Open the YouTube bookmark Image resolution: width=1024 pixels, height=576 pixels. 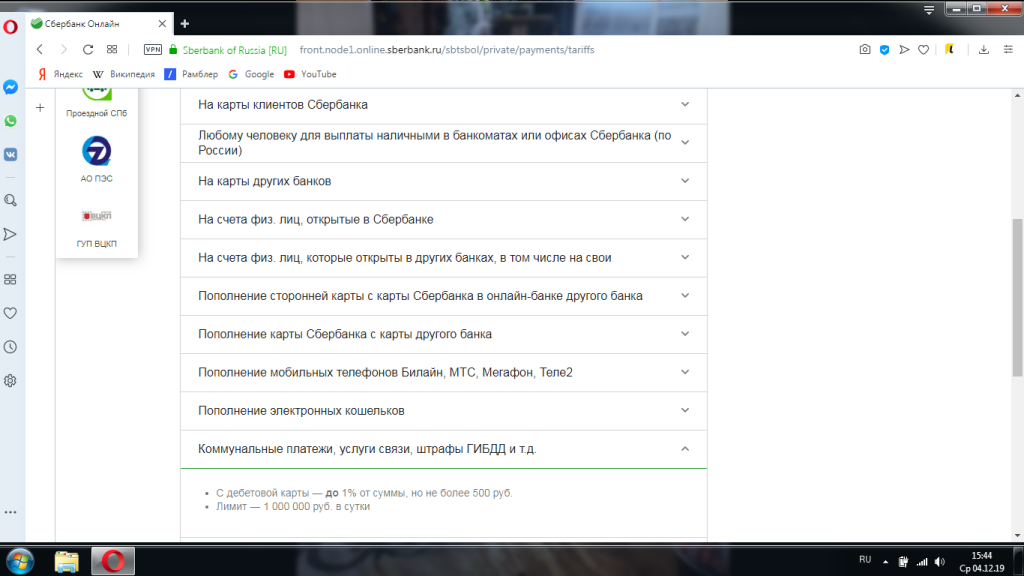tap(311, 74)
